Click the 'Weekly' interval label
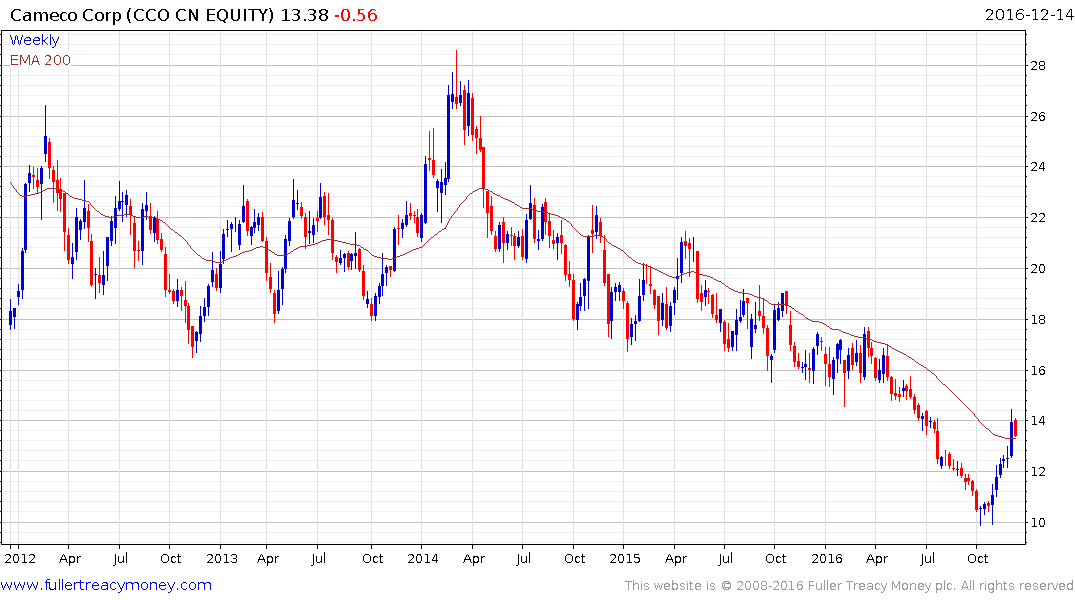Viewport: 1075px width, 600px height. [x=34, y=40]
